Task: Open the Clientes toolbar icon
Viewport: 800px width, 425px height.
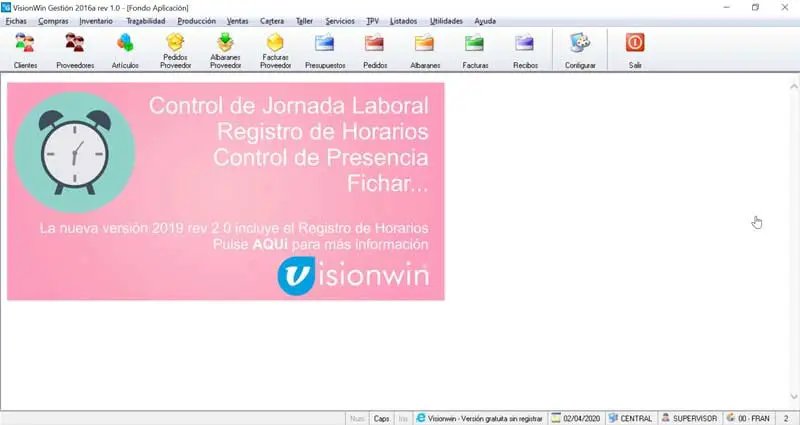Action: (25, 51)
